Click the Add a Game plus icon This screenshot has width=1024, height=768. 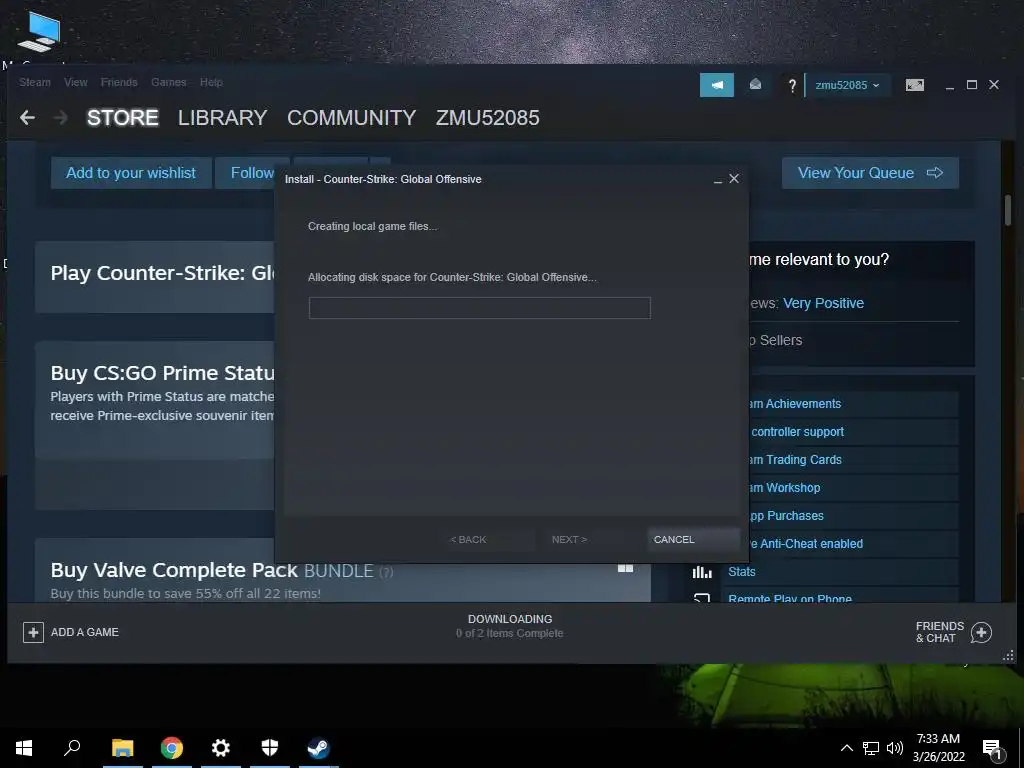tap(33, 632)
